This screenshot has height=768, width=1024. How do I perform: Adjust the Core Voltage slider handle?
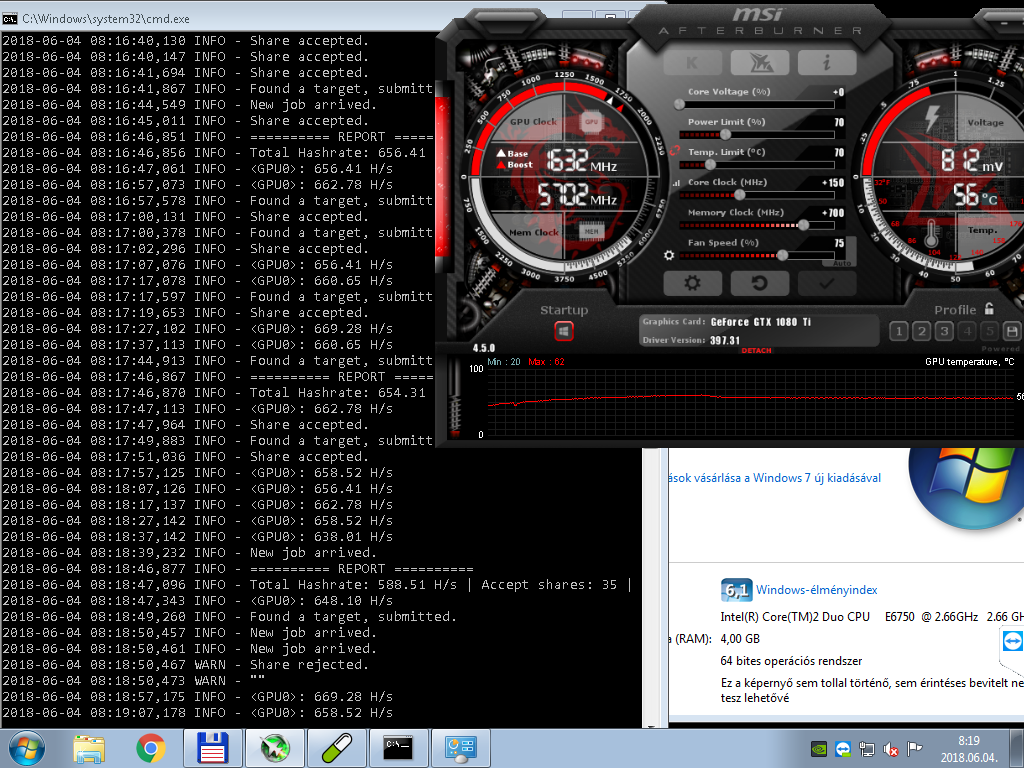coord(680,104)
